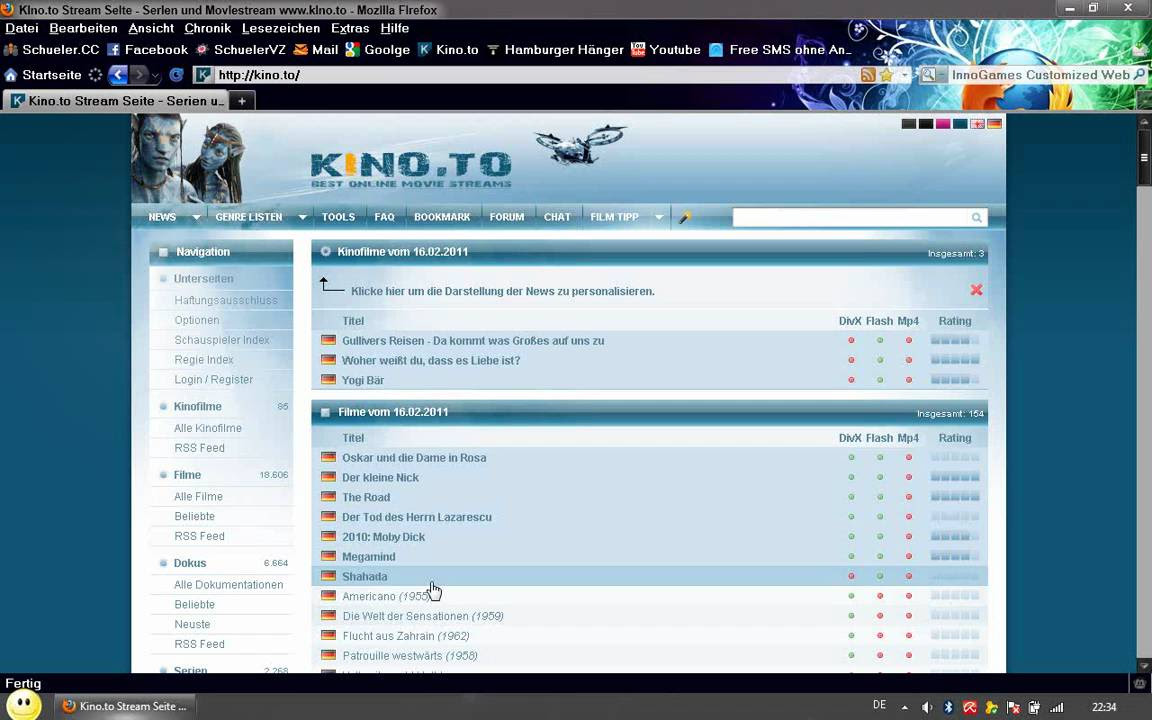1152x720 pixels.
Task: Open the SchuelerVZ bookmark
Action: [x=240, y=50]
